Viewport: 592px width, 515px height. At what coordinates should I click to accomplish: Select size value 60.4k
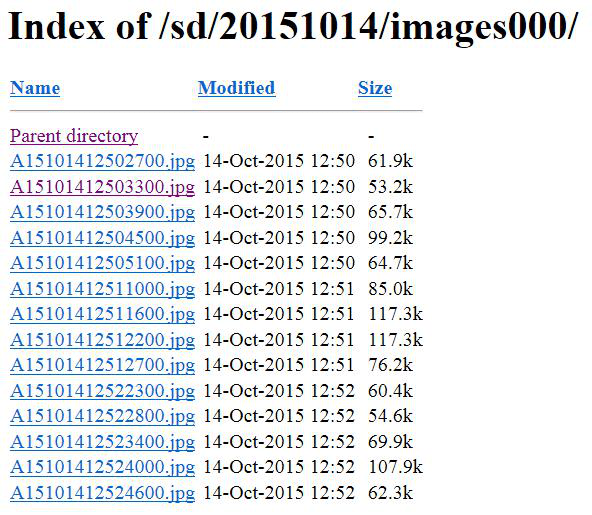(x=390, y=391)
